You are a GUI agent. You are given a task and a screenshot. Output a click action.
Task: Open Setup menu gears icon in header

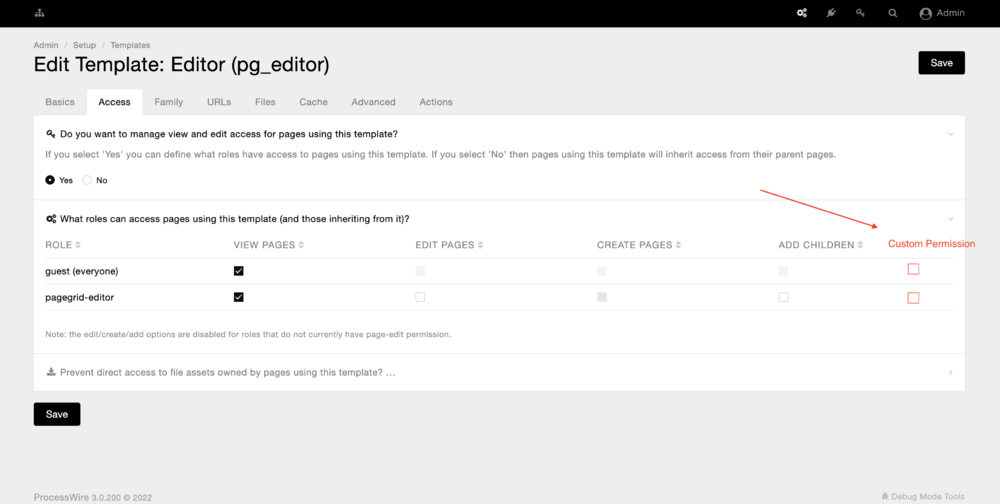click(x=802, y=13)
